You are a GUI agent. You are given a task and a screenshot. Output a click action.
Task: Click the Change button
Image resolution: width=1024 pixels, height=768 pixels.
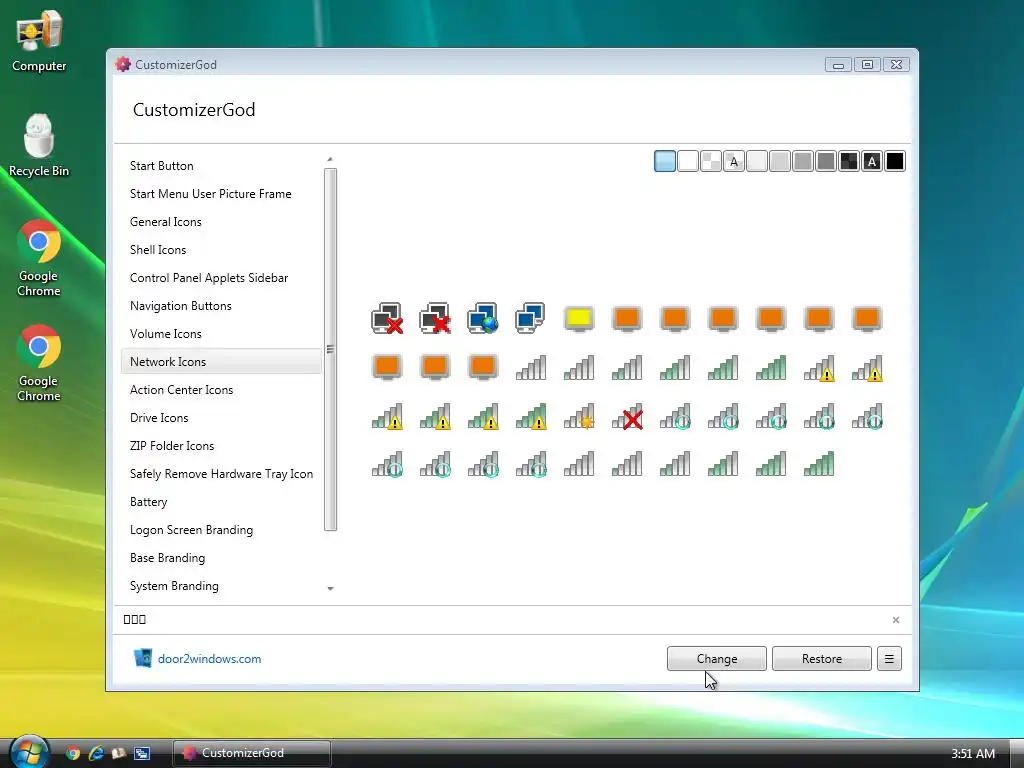click(x=716, y=659)
